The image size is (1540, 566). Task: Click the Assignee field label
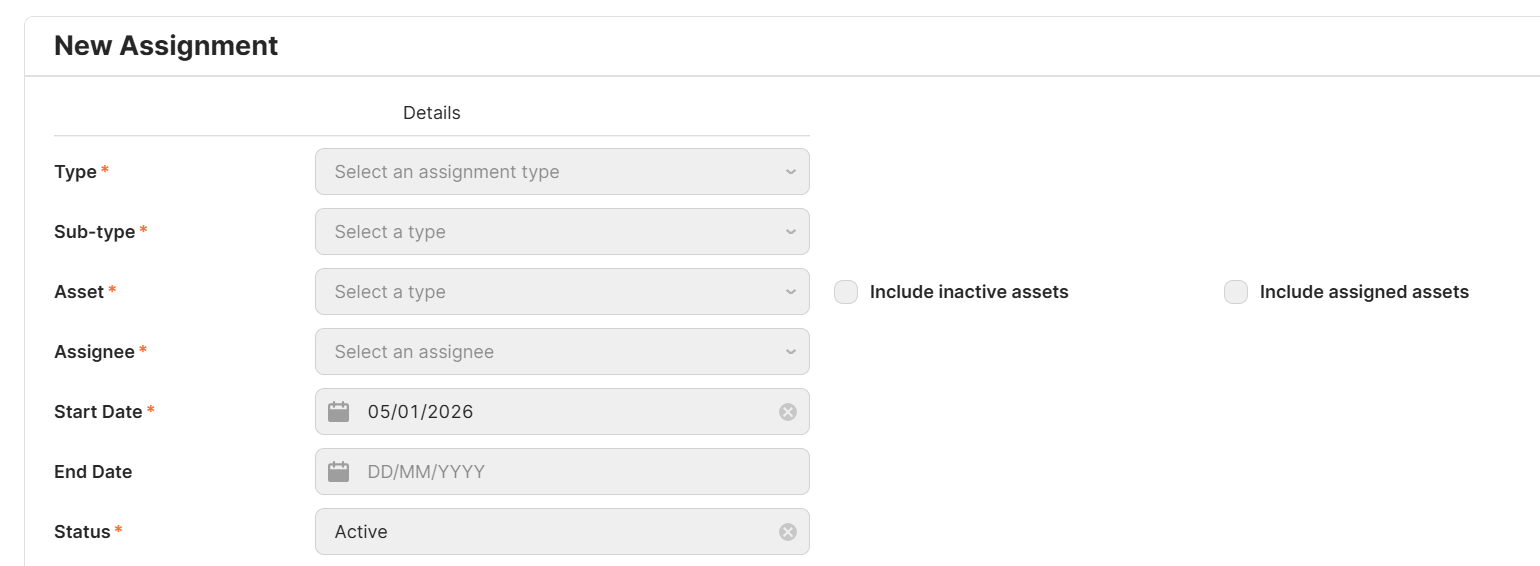click(94, 352)
